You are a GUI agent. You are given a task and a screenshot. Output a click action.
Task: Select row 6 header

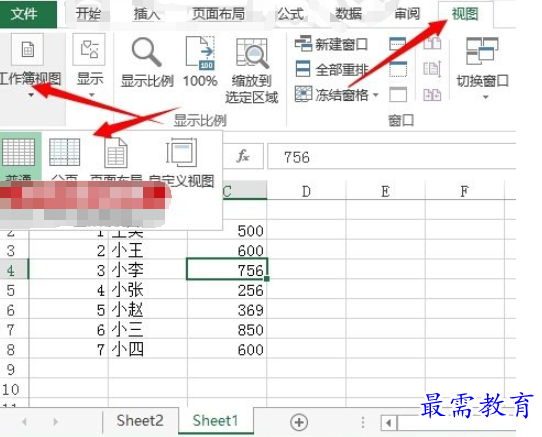[14, 309]
